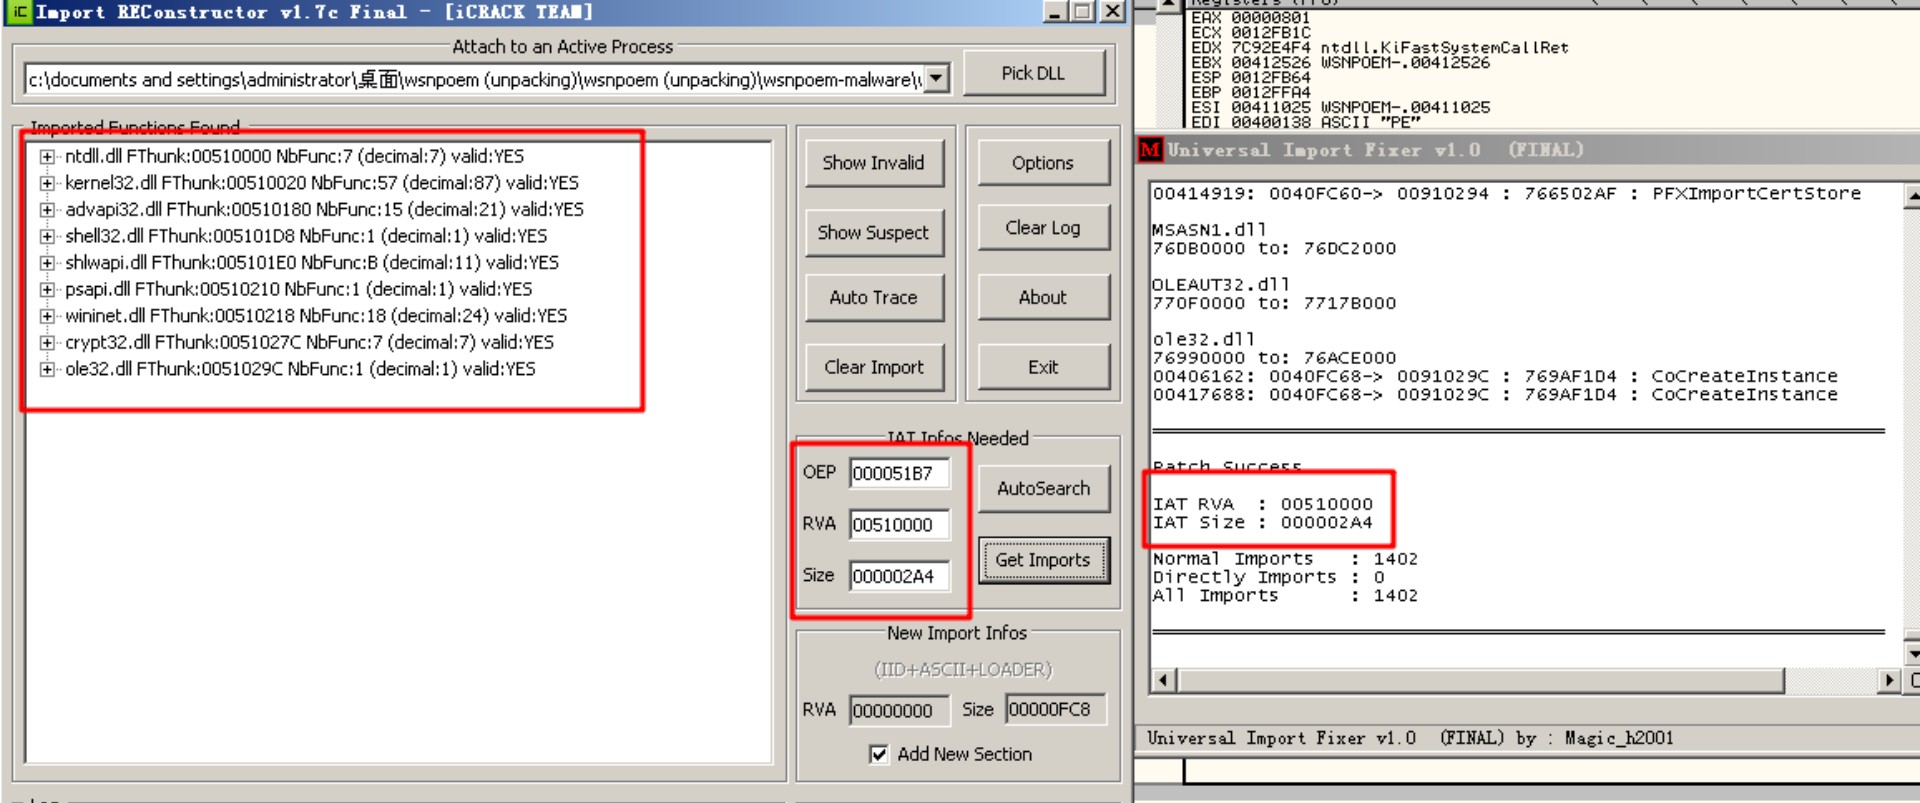The height and width of the screenshot is (803, 1920).
Task: Start Auto Trace
Action: click(873, 297)
